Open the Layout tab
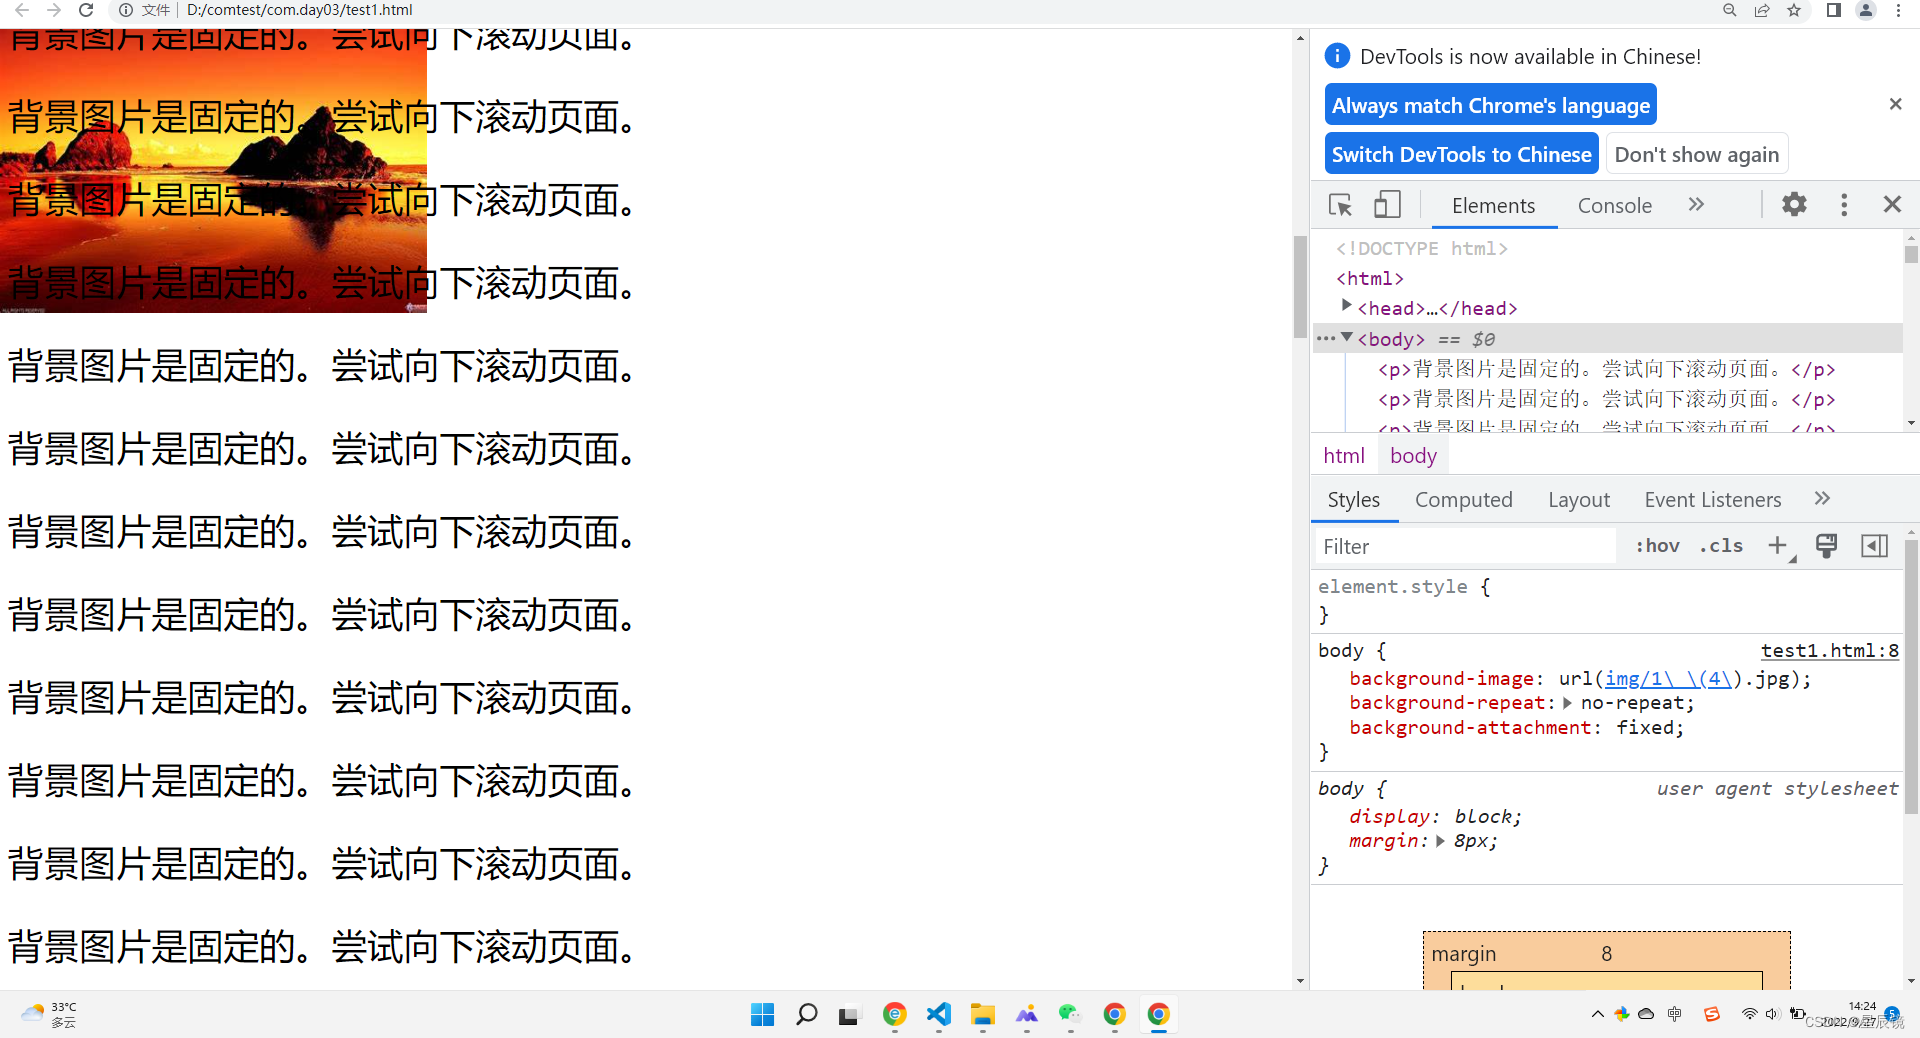This screenshot has width=1920, height=1038. pos(1579,500)
